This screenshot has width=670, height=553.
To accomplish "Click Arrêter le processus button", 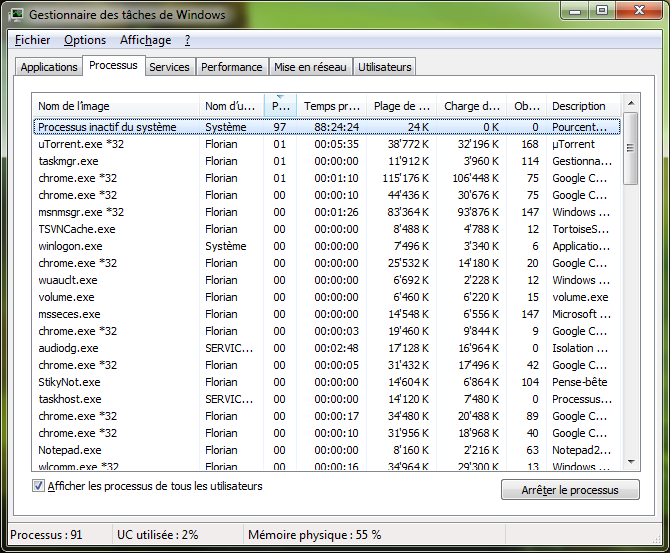I will click(570, 490).
